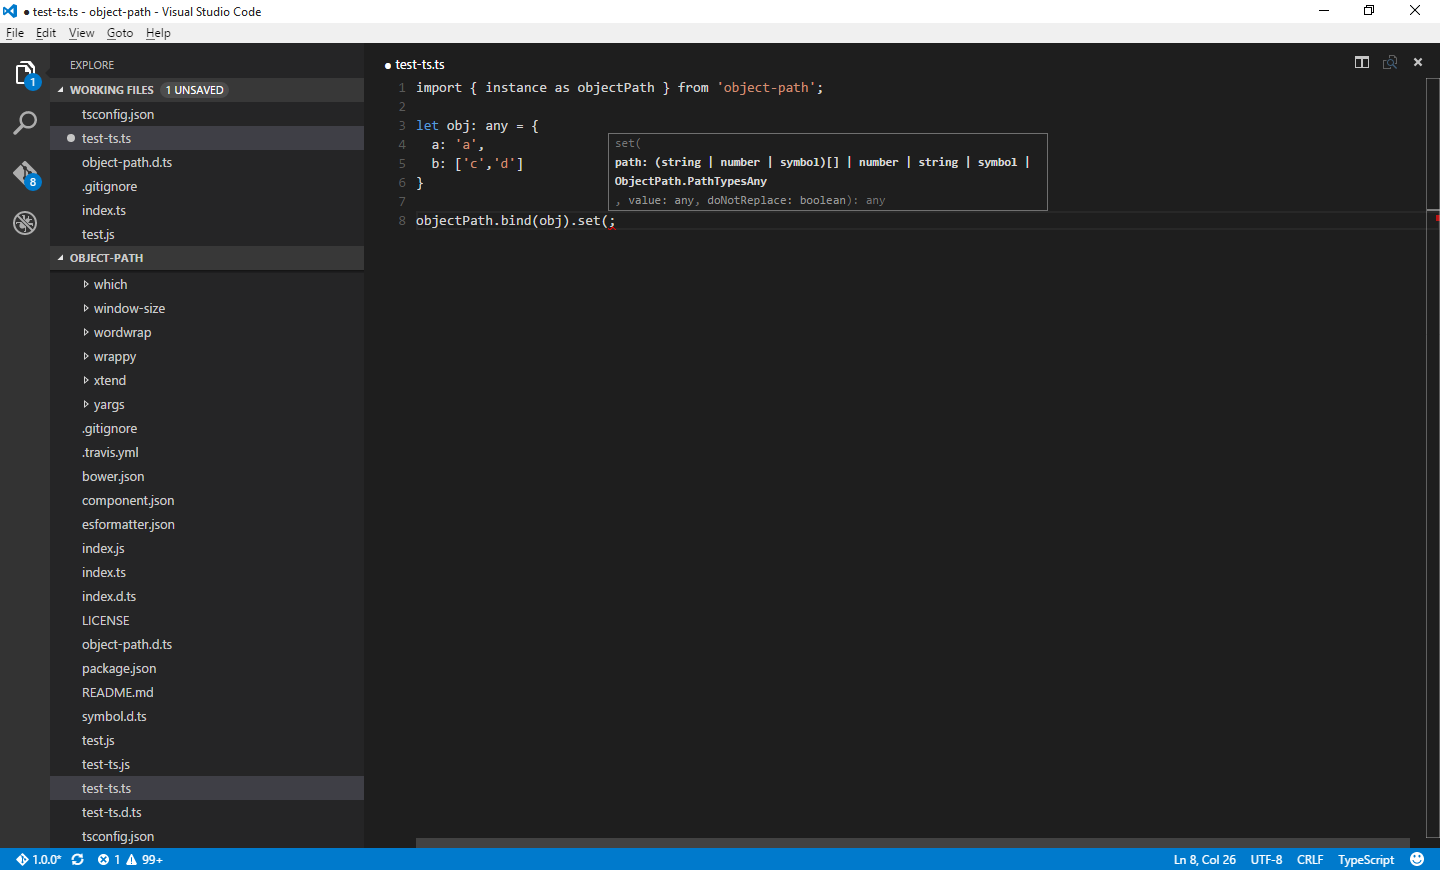Image resolution: width=1440 pixels, height=870 pixels.
Task: Open esformatter.json file
Action: click(207, 525)
